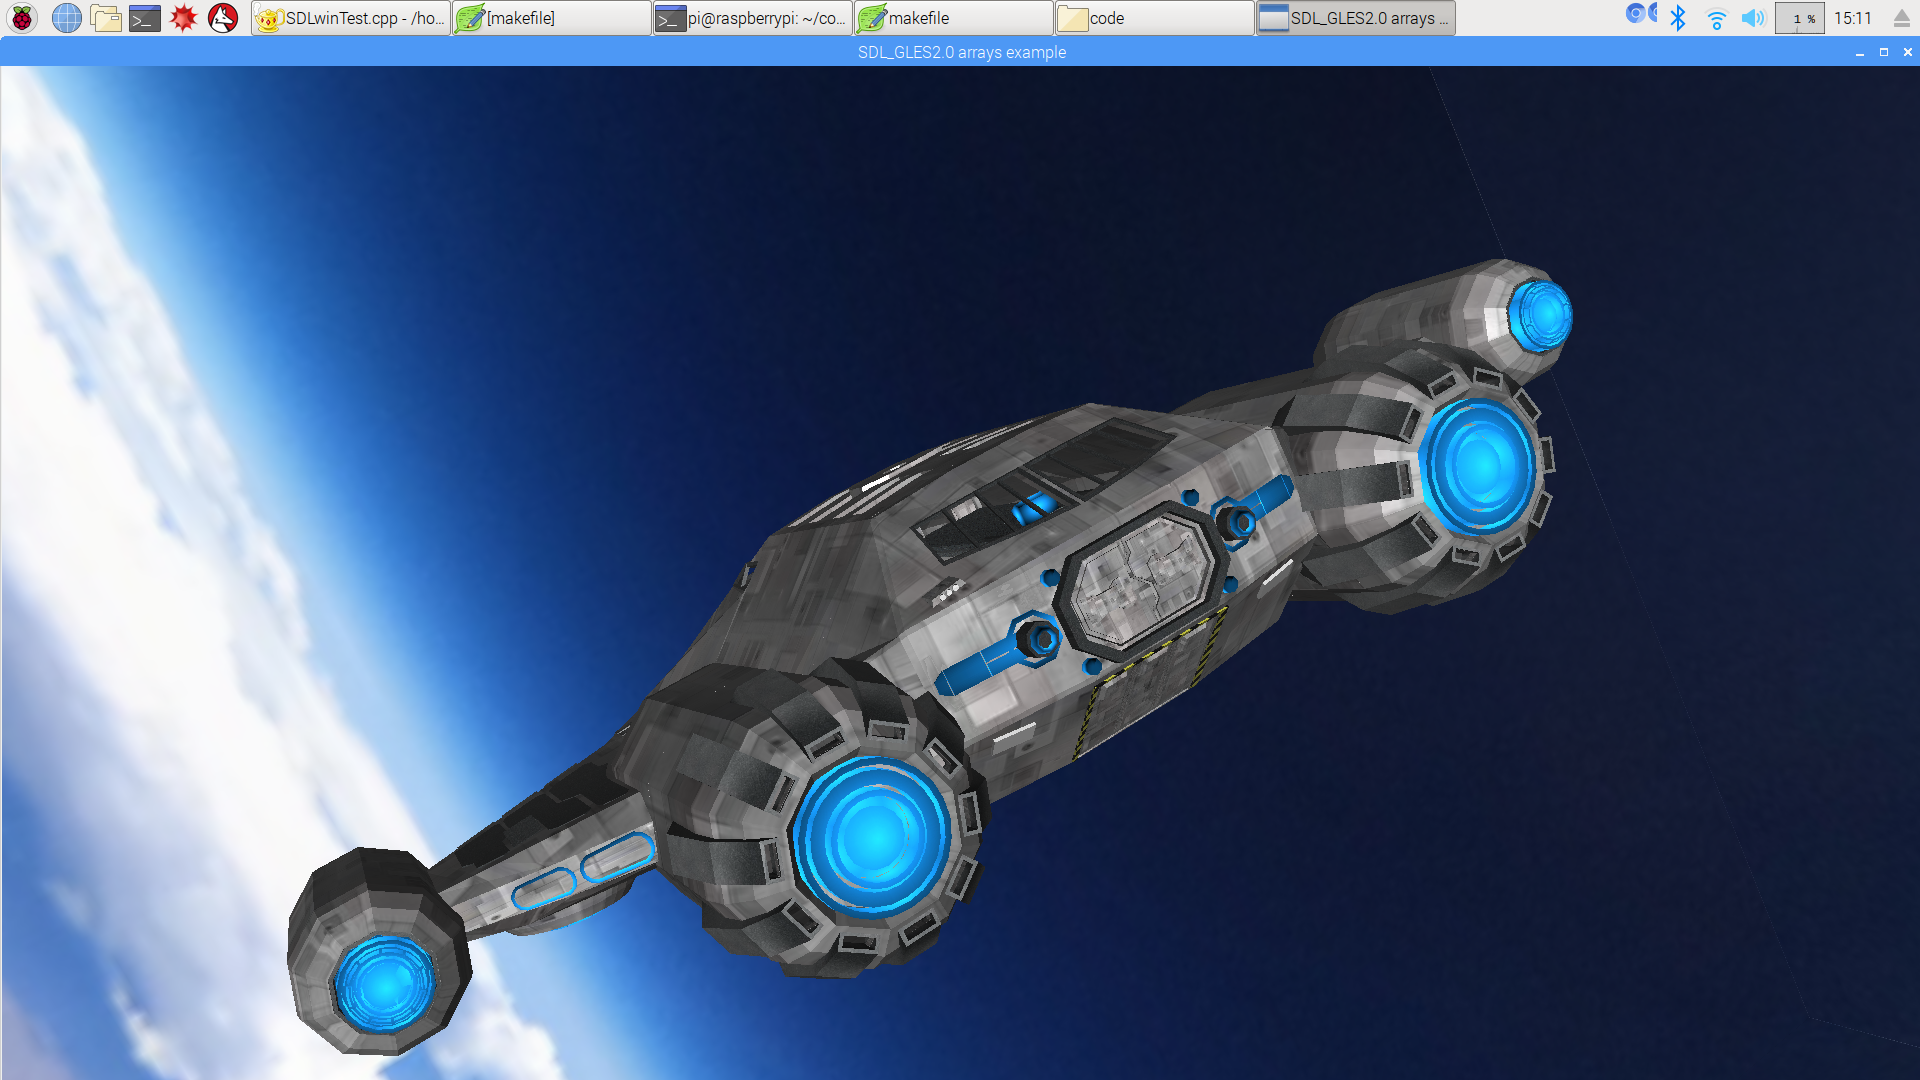The height and width of the screenshot is (1080, 1920).
Task: Click the 15:11 panel clock
Action: click(x=1852, y=18)
